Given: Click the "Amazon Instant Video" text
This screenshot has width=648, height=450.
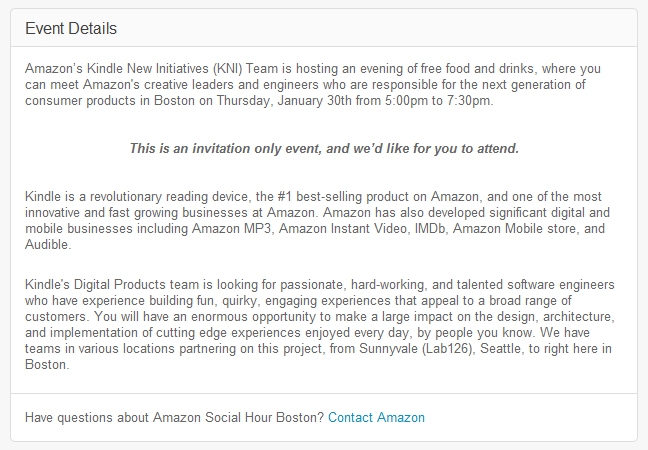Looking at the screenshot, I should point(343,229).
